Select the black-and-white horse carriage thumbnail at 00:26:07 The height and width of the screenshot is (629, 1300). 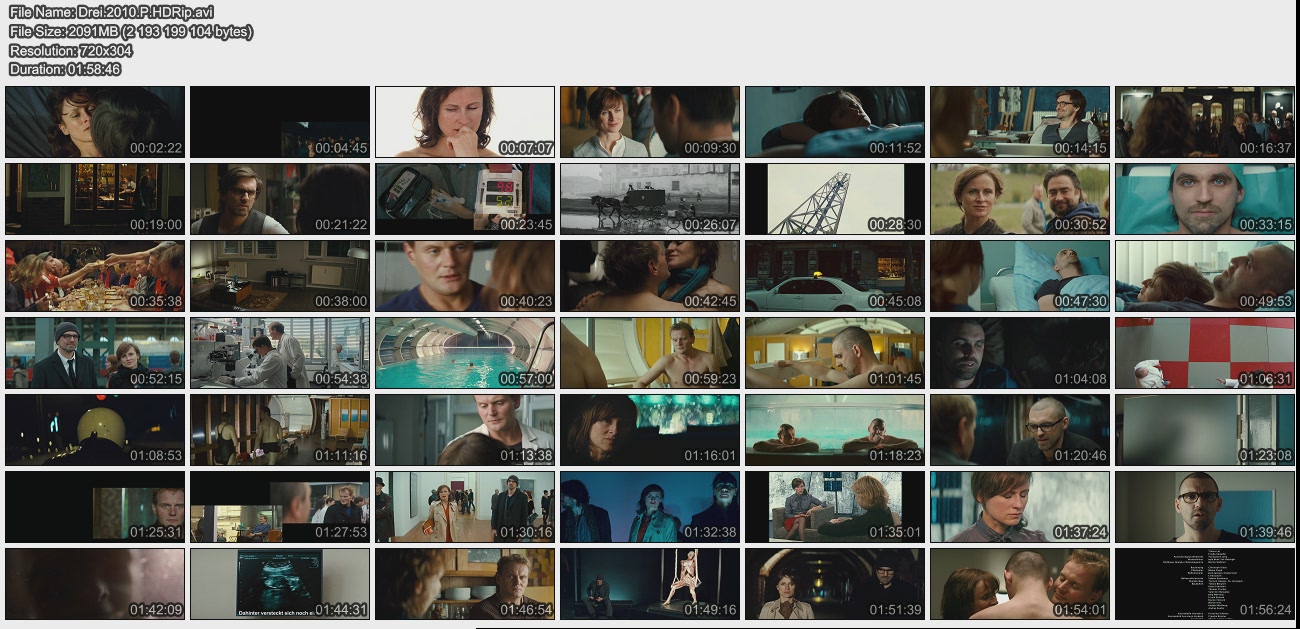[650, 199]
